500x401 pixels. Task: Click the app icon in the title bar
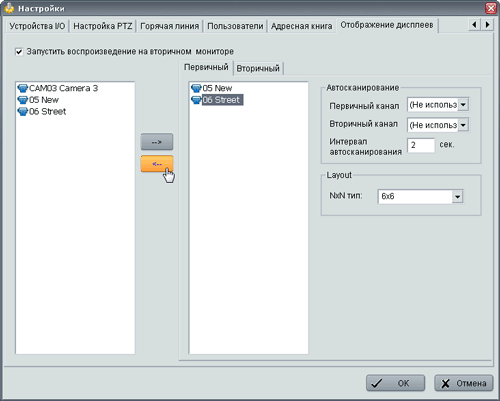click(9, 8)
